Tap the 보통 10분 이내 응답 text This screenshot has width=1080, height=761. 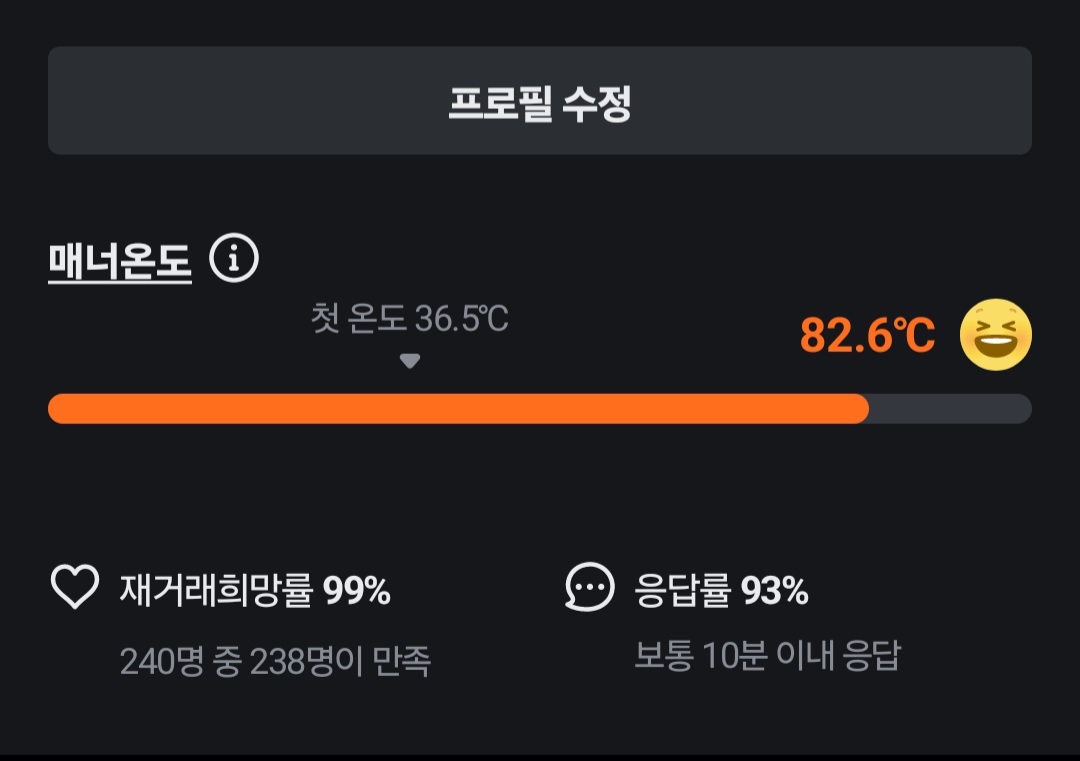click(x=767, y=656)
